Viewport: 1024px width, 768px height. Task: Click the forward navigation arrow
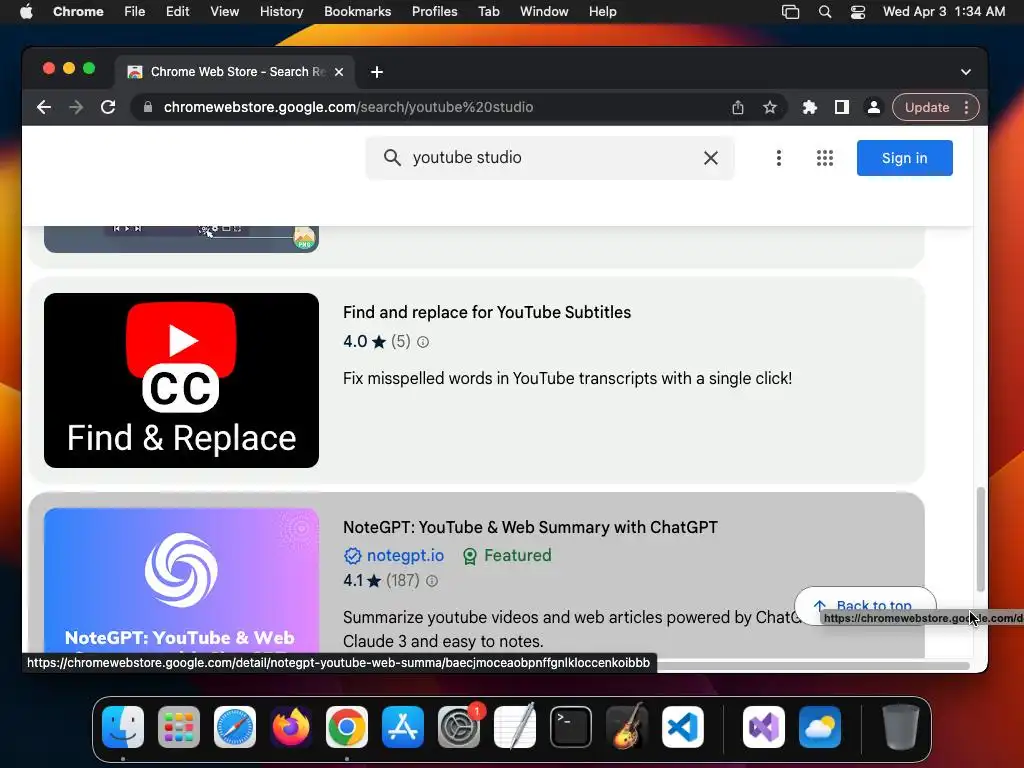76,107
